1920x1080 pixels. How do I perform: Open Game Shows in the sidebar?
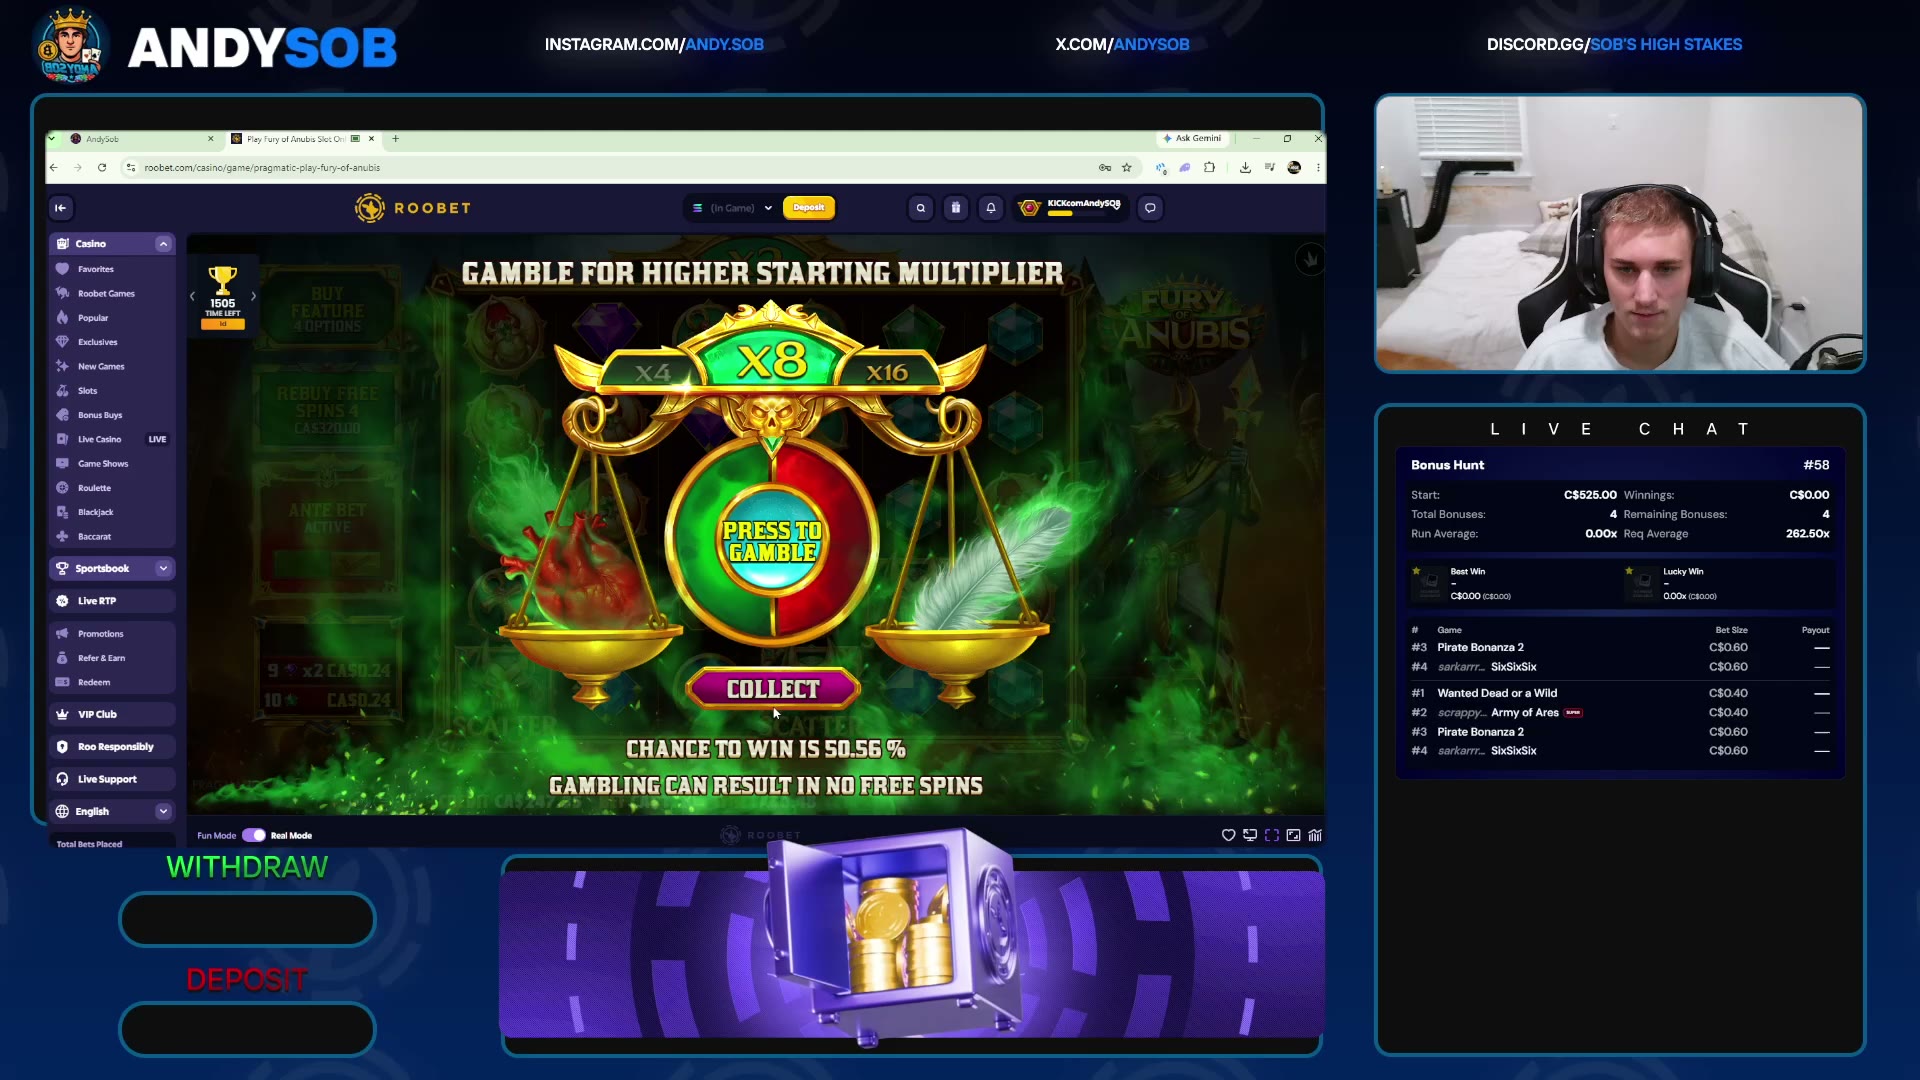pyautogui.click(x=103, y=464)
